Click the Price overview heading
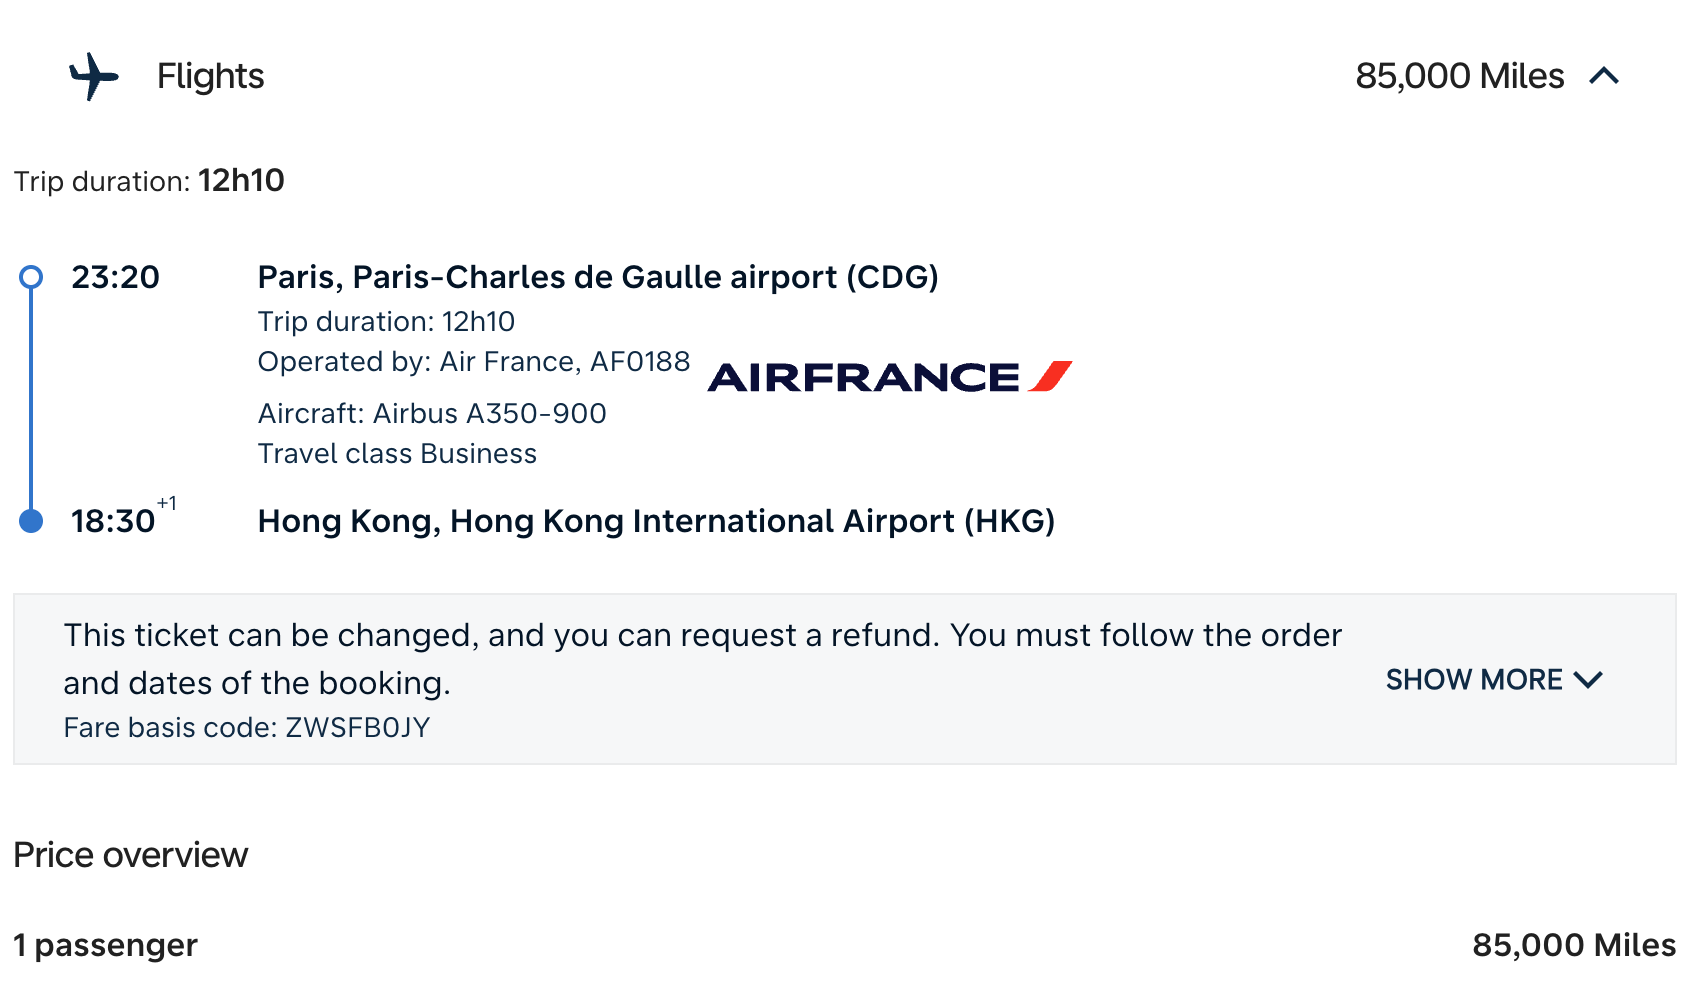Viewport: 1706px width, 990px height. 130,855
